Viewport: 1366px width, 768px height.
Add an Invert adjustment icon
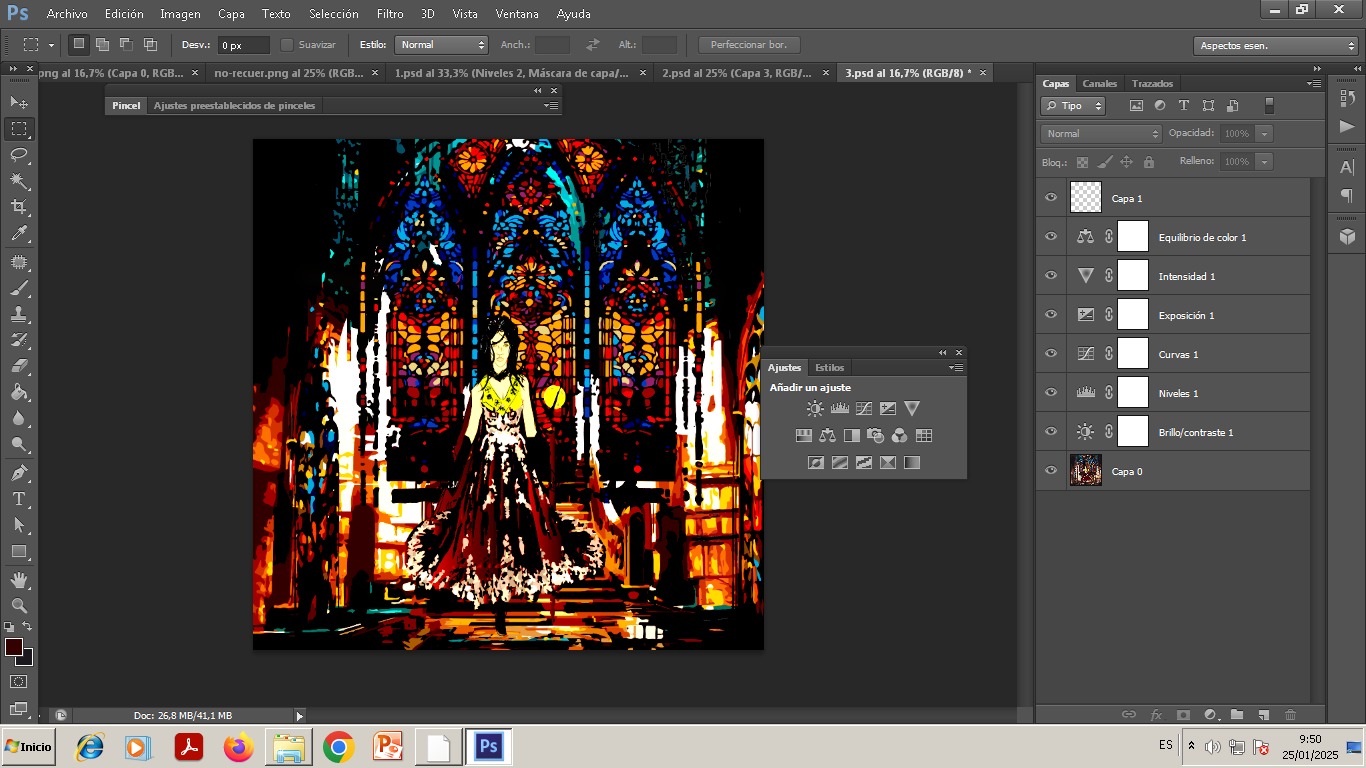coord(816,462)
